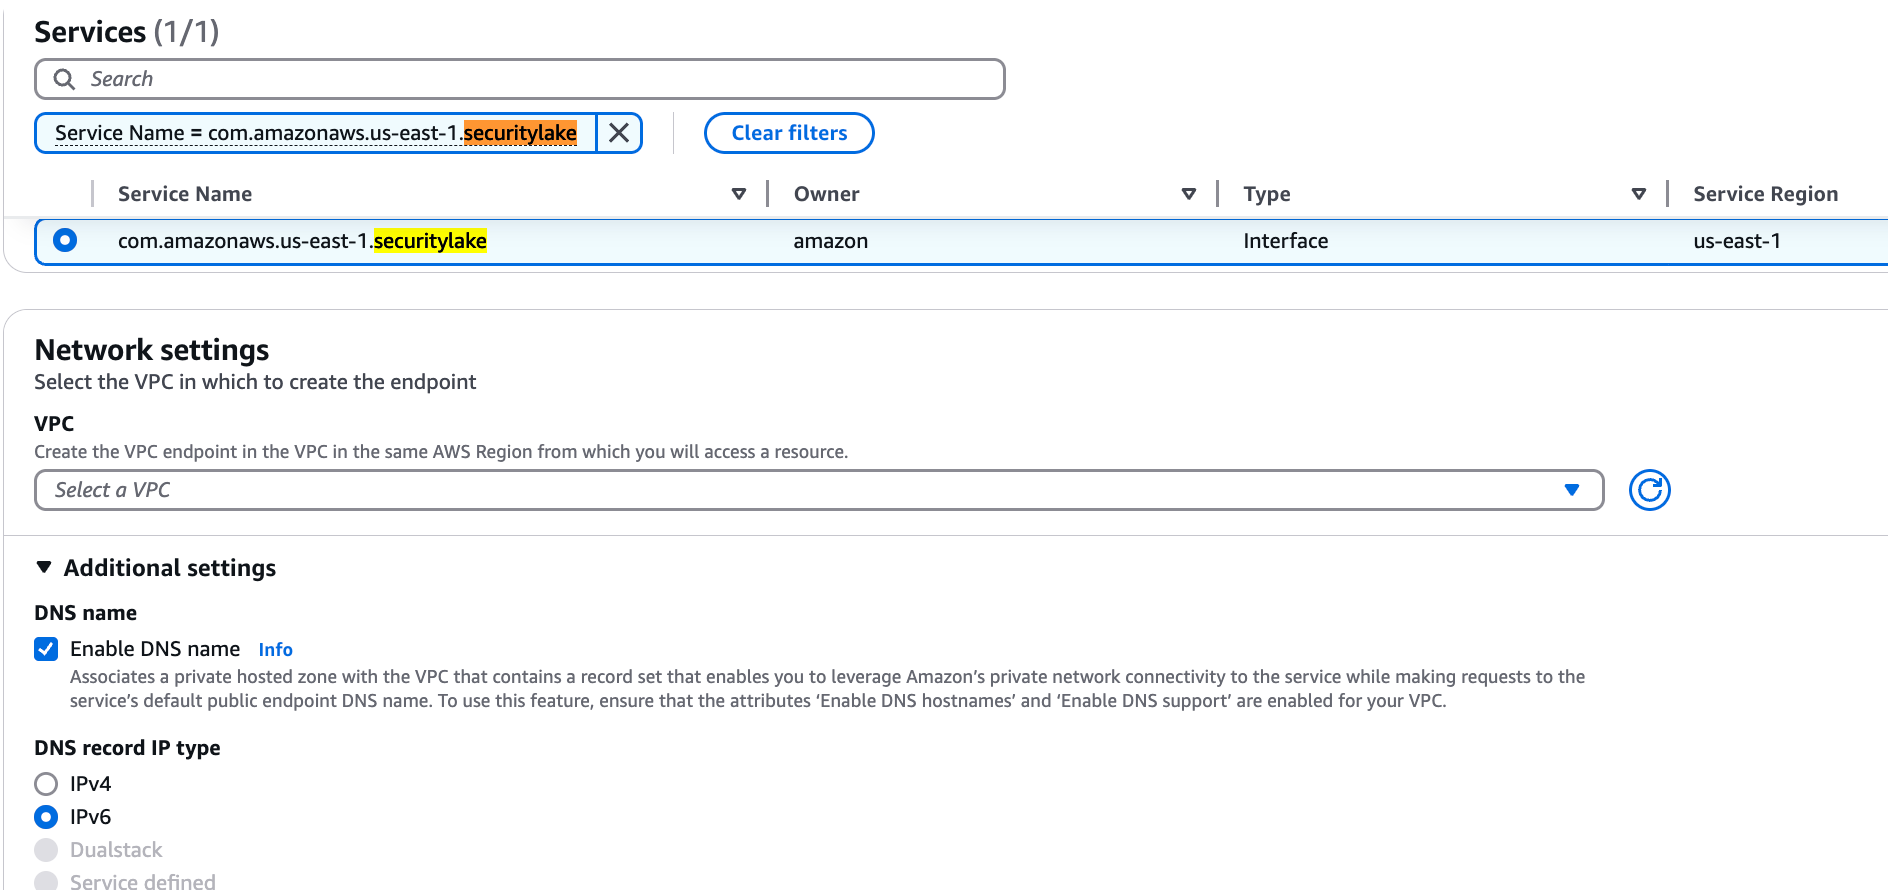This screenshot has height=890, width=1888.
Task: Open the Info link for DNS name
Action: point(275,649)
